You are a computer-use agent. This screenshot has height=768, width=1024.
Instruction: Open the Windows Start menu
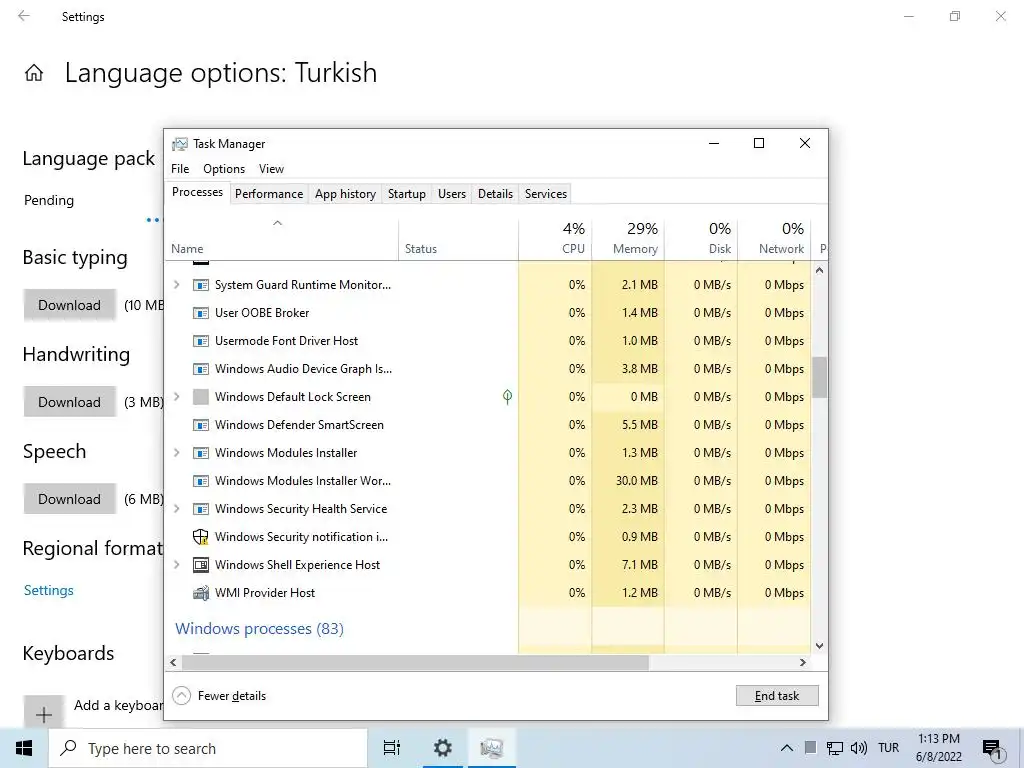(24, 748)
